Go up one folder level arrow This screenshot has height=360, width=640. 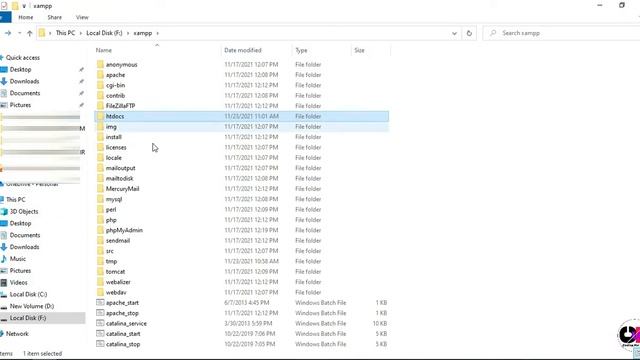(x=29, y=33)
